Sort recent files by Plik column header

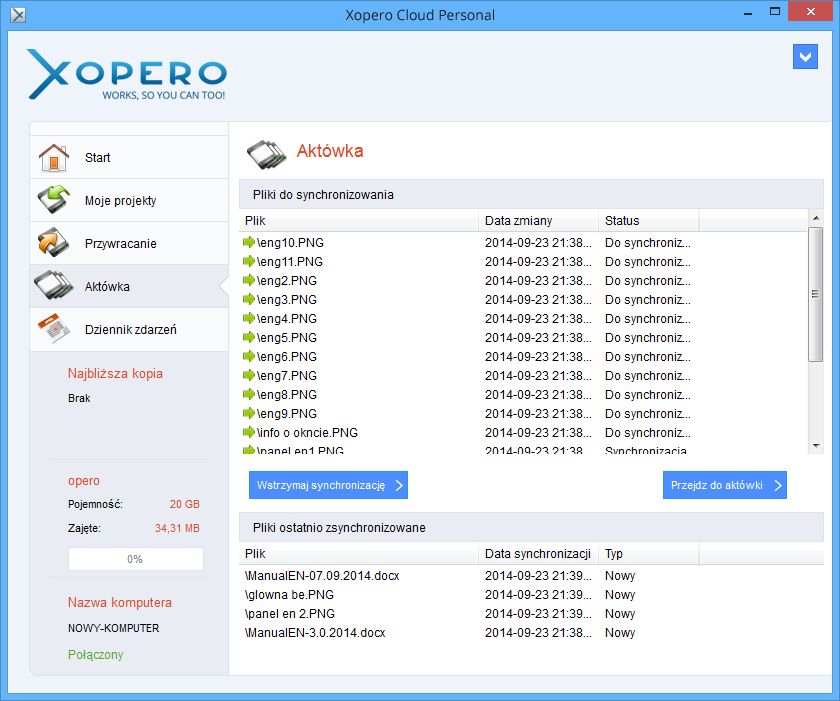(x=358, y=554)
